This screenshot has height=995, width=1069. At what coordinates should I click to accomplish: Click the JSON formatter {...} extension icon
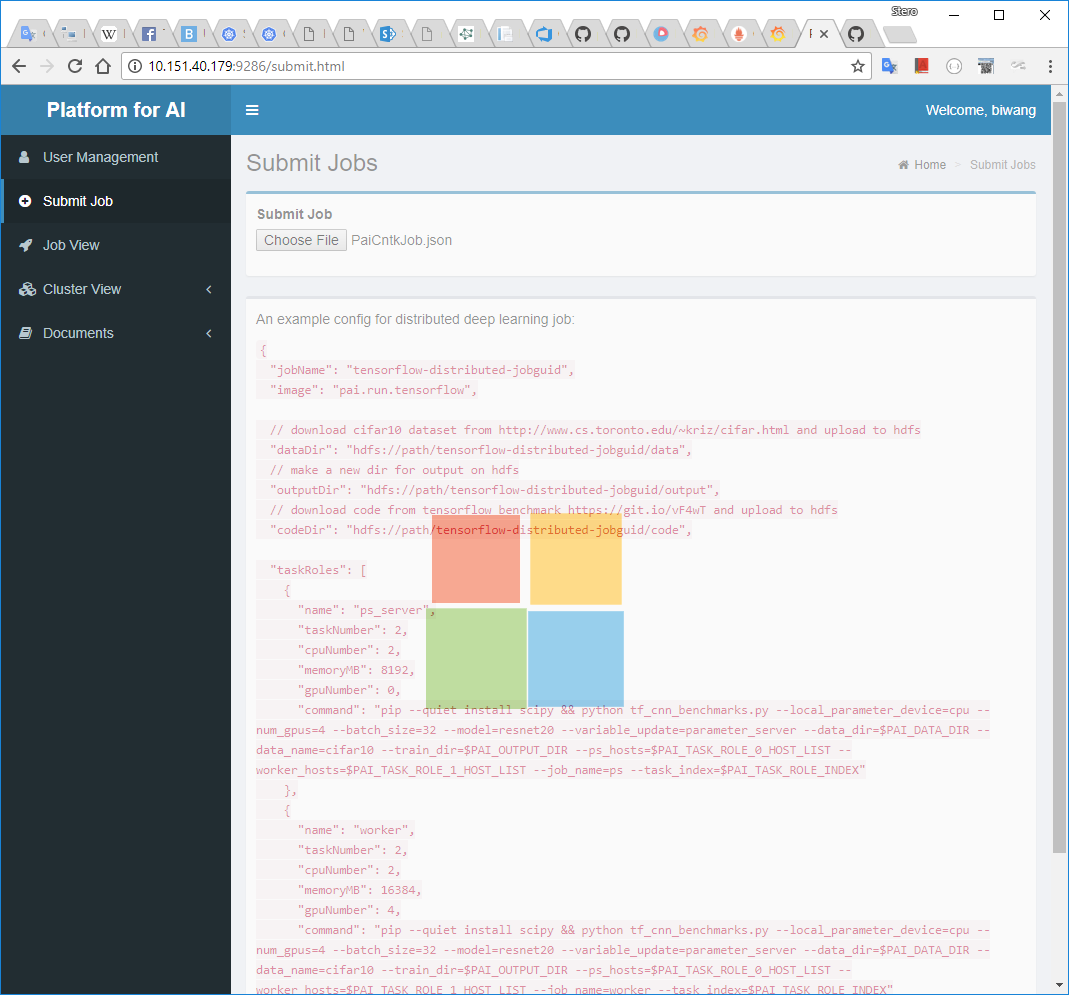[953, 66]
